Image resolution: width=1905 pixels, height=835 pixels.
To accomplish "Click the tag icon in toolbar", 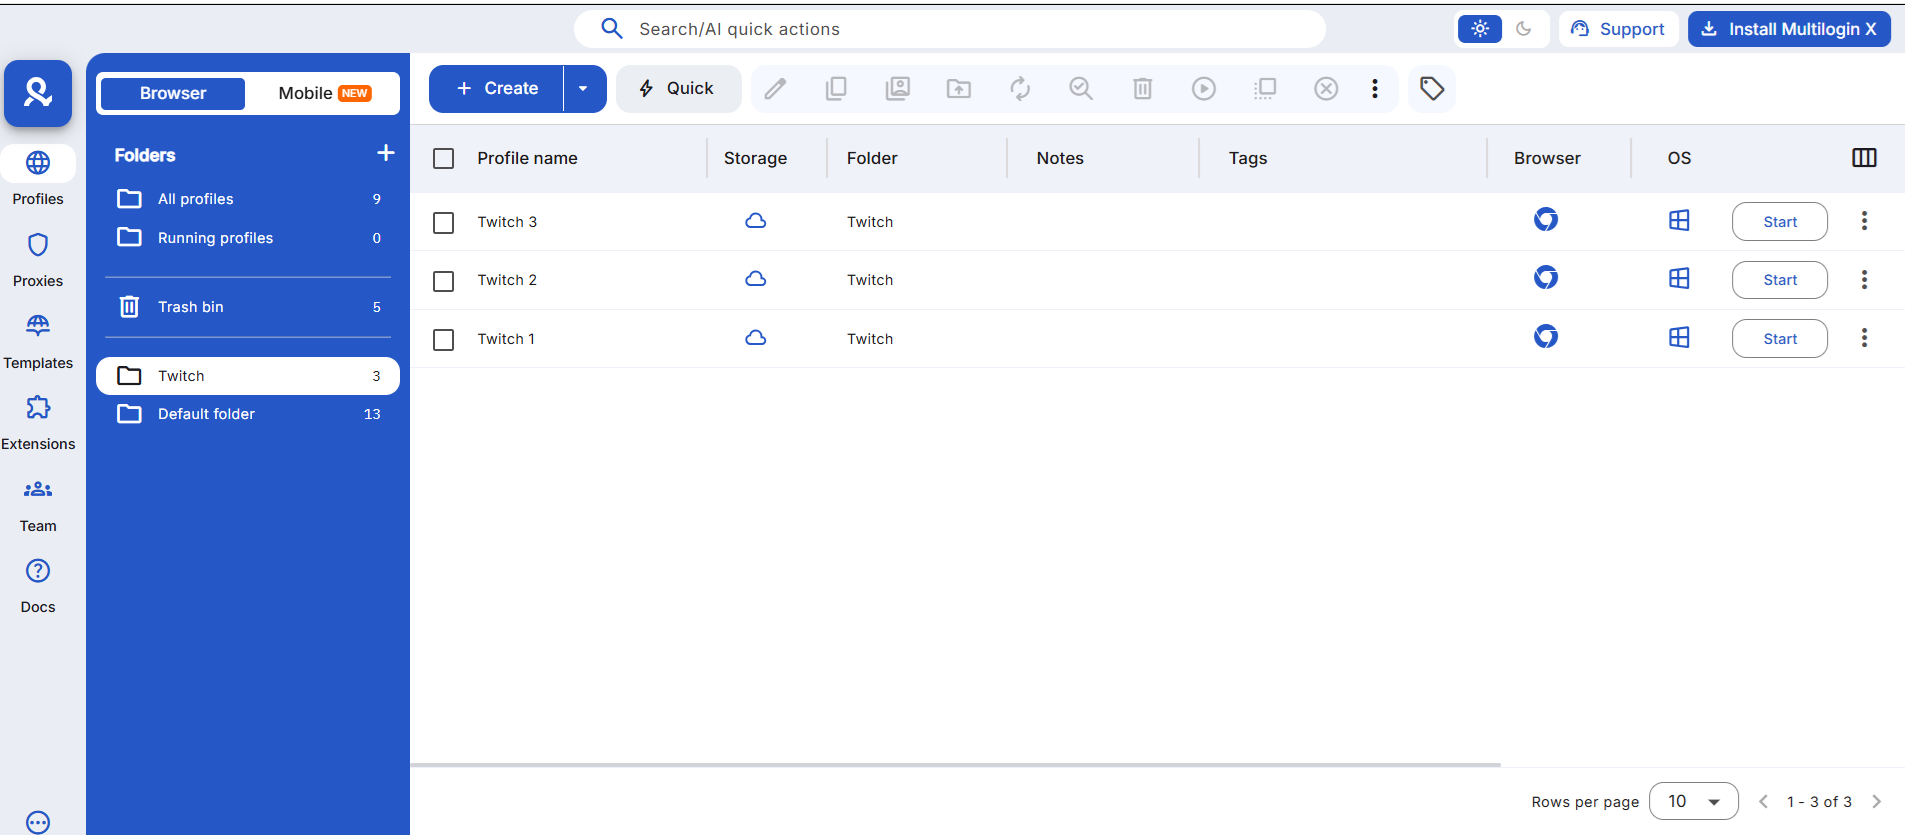I will click(x=1431, y=89).
